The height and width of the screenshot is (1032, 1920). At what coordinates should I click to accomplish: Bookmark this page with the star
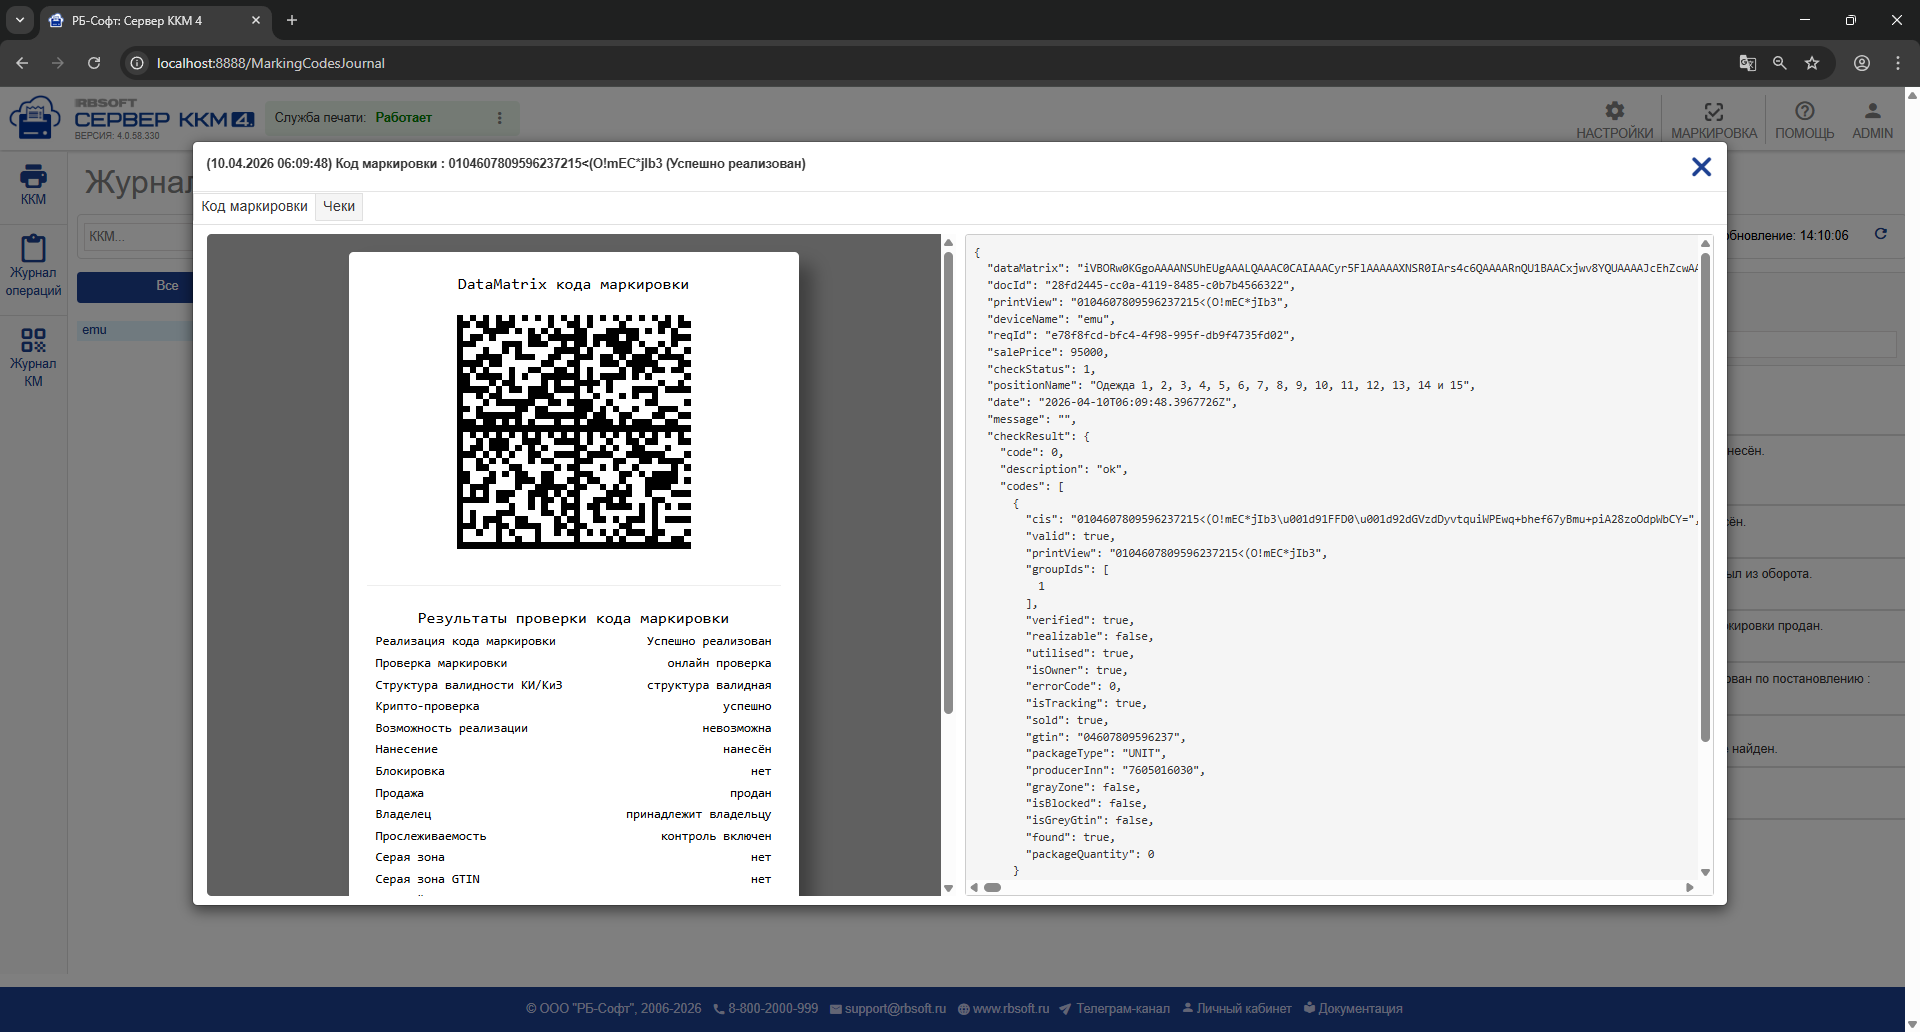(x=1812, y=63)
